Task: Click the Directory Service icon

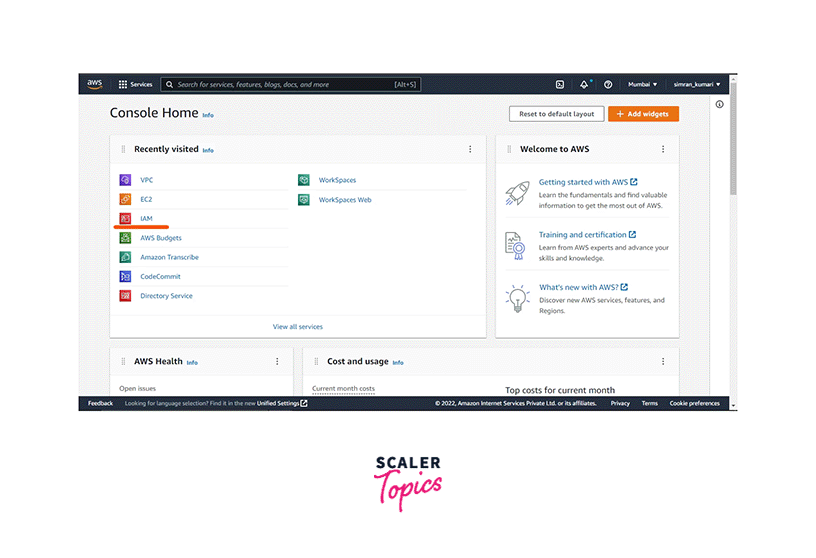Action: (x=125, y=296)
